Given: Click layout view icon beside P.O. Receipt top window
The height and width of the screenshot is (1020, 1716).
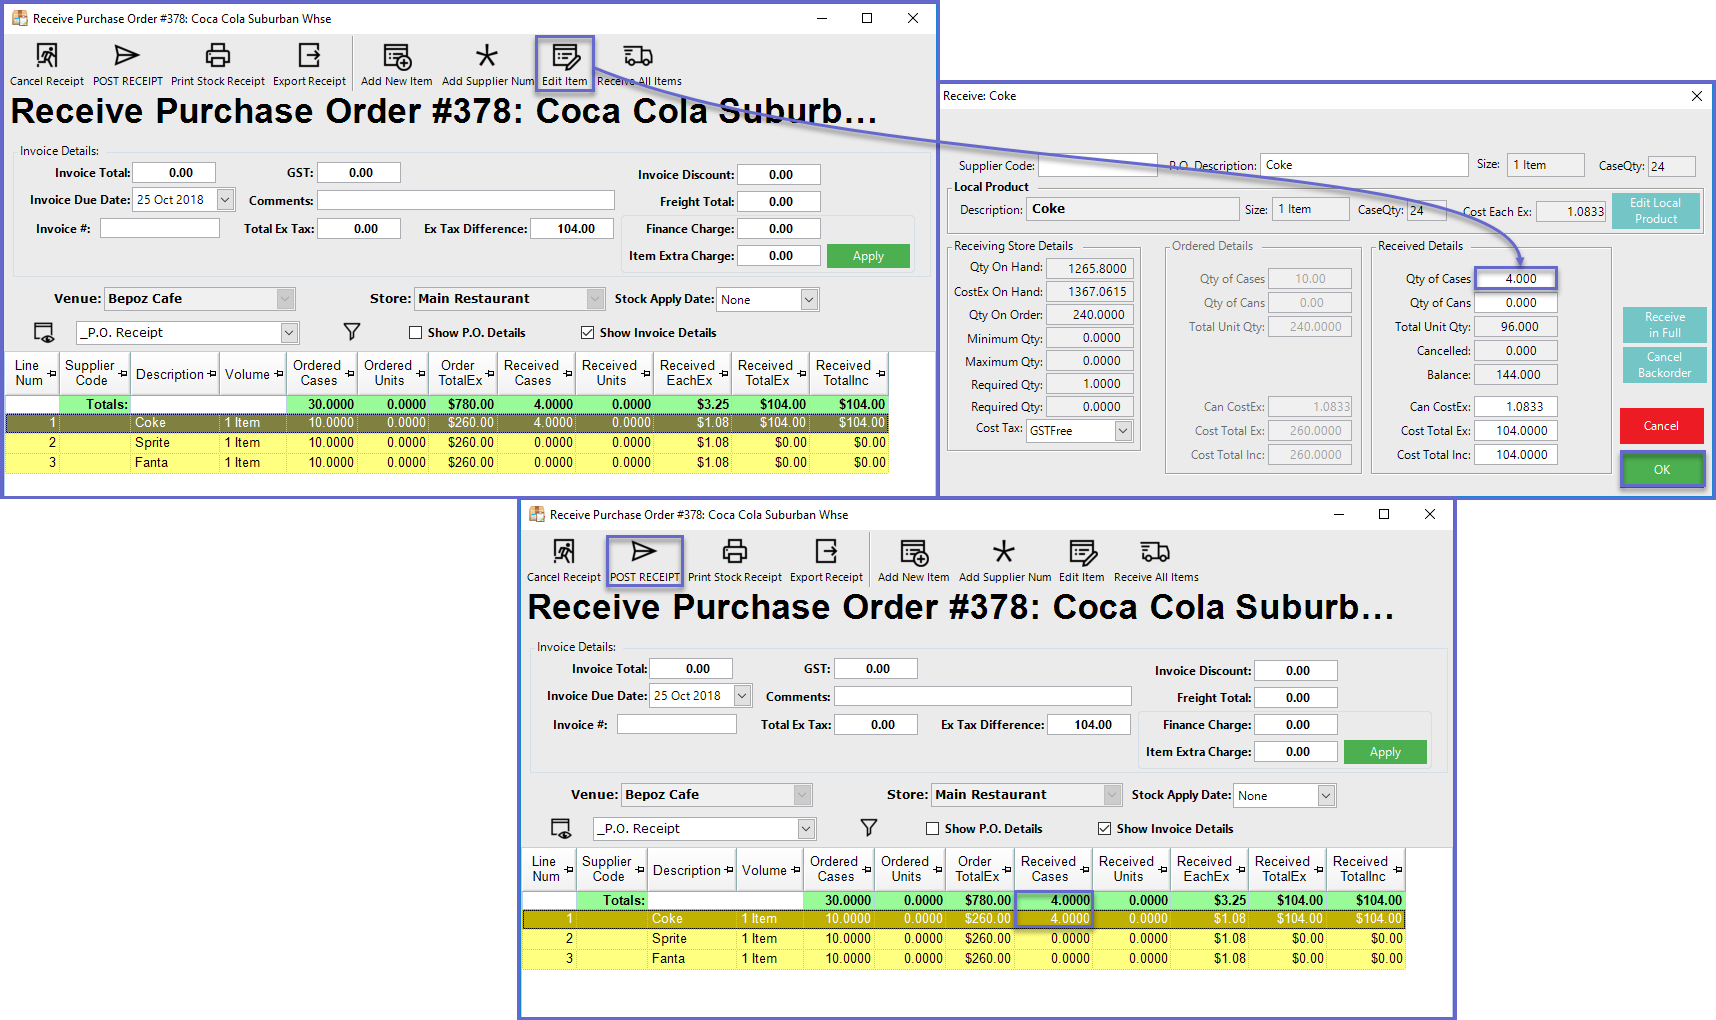Looking at the screenshot, I should coord(44,332).
